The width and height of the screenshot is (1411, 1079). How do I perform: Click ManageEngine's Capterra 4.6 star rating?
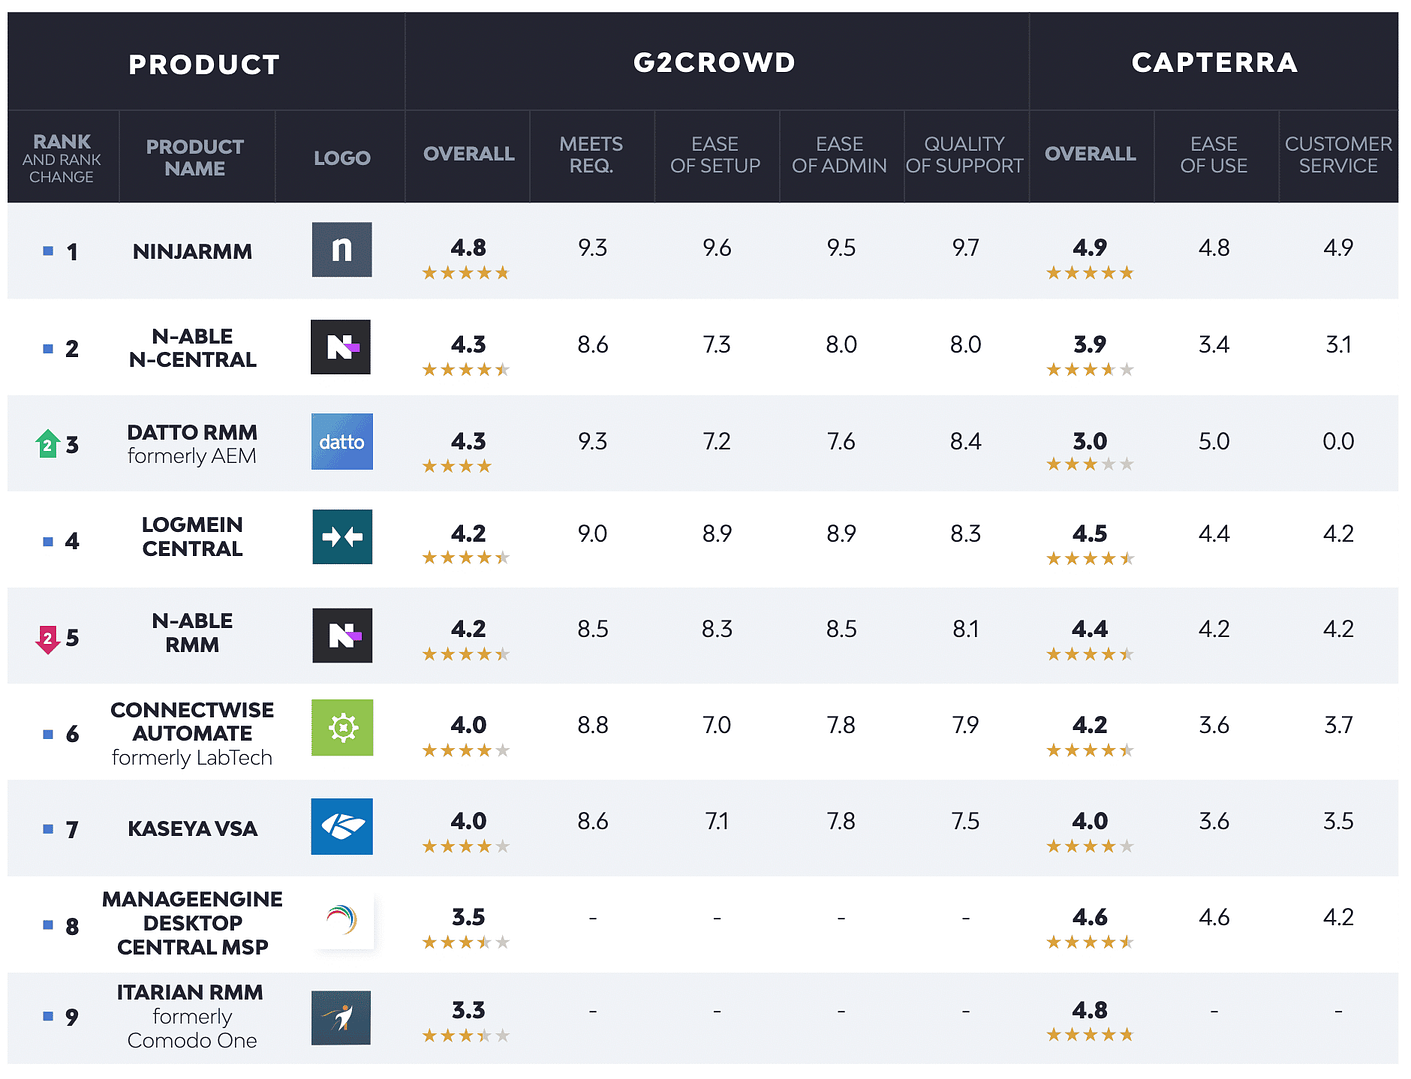1090,942
